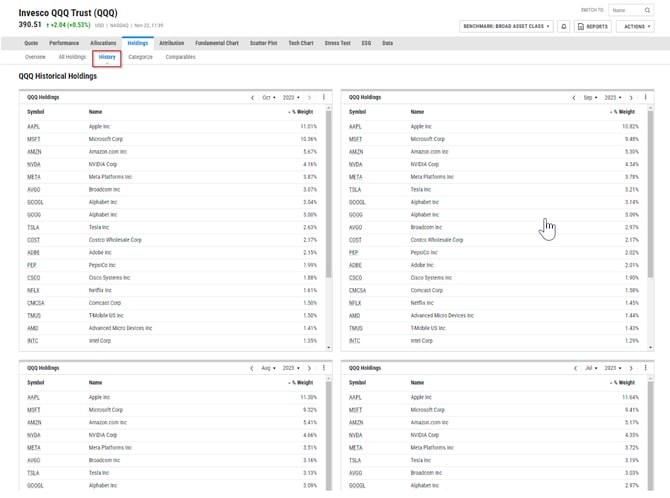Open the Oct month dropdown

point(269,98)
